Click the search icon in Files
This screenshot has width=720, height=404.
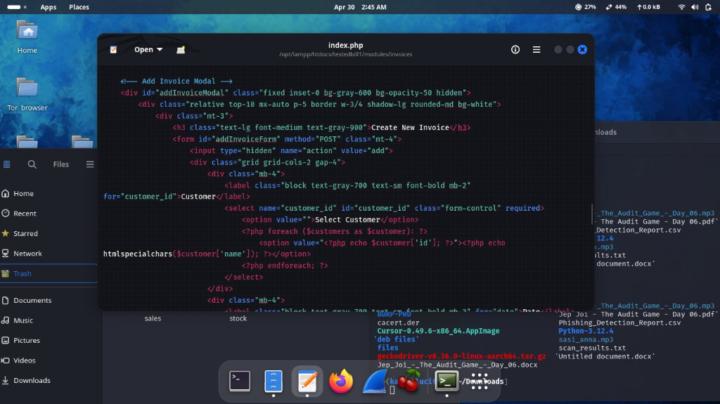tap(32, 164)
